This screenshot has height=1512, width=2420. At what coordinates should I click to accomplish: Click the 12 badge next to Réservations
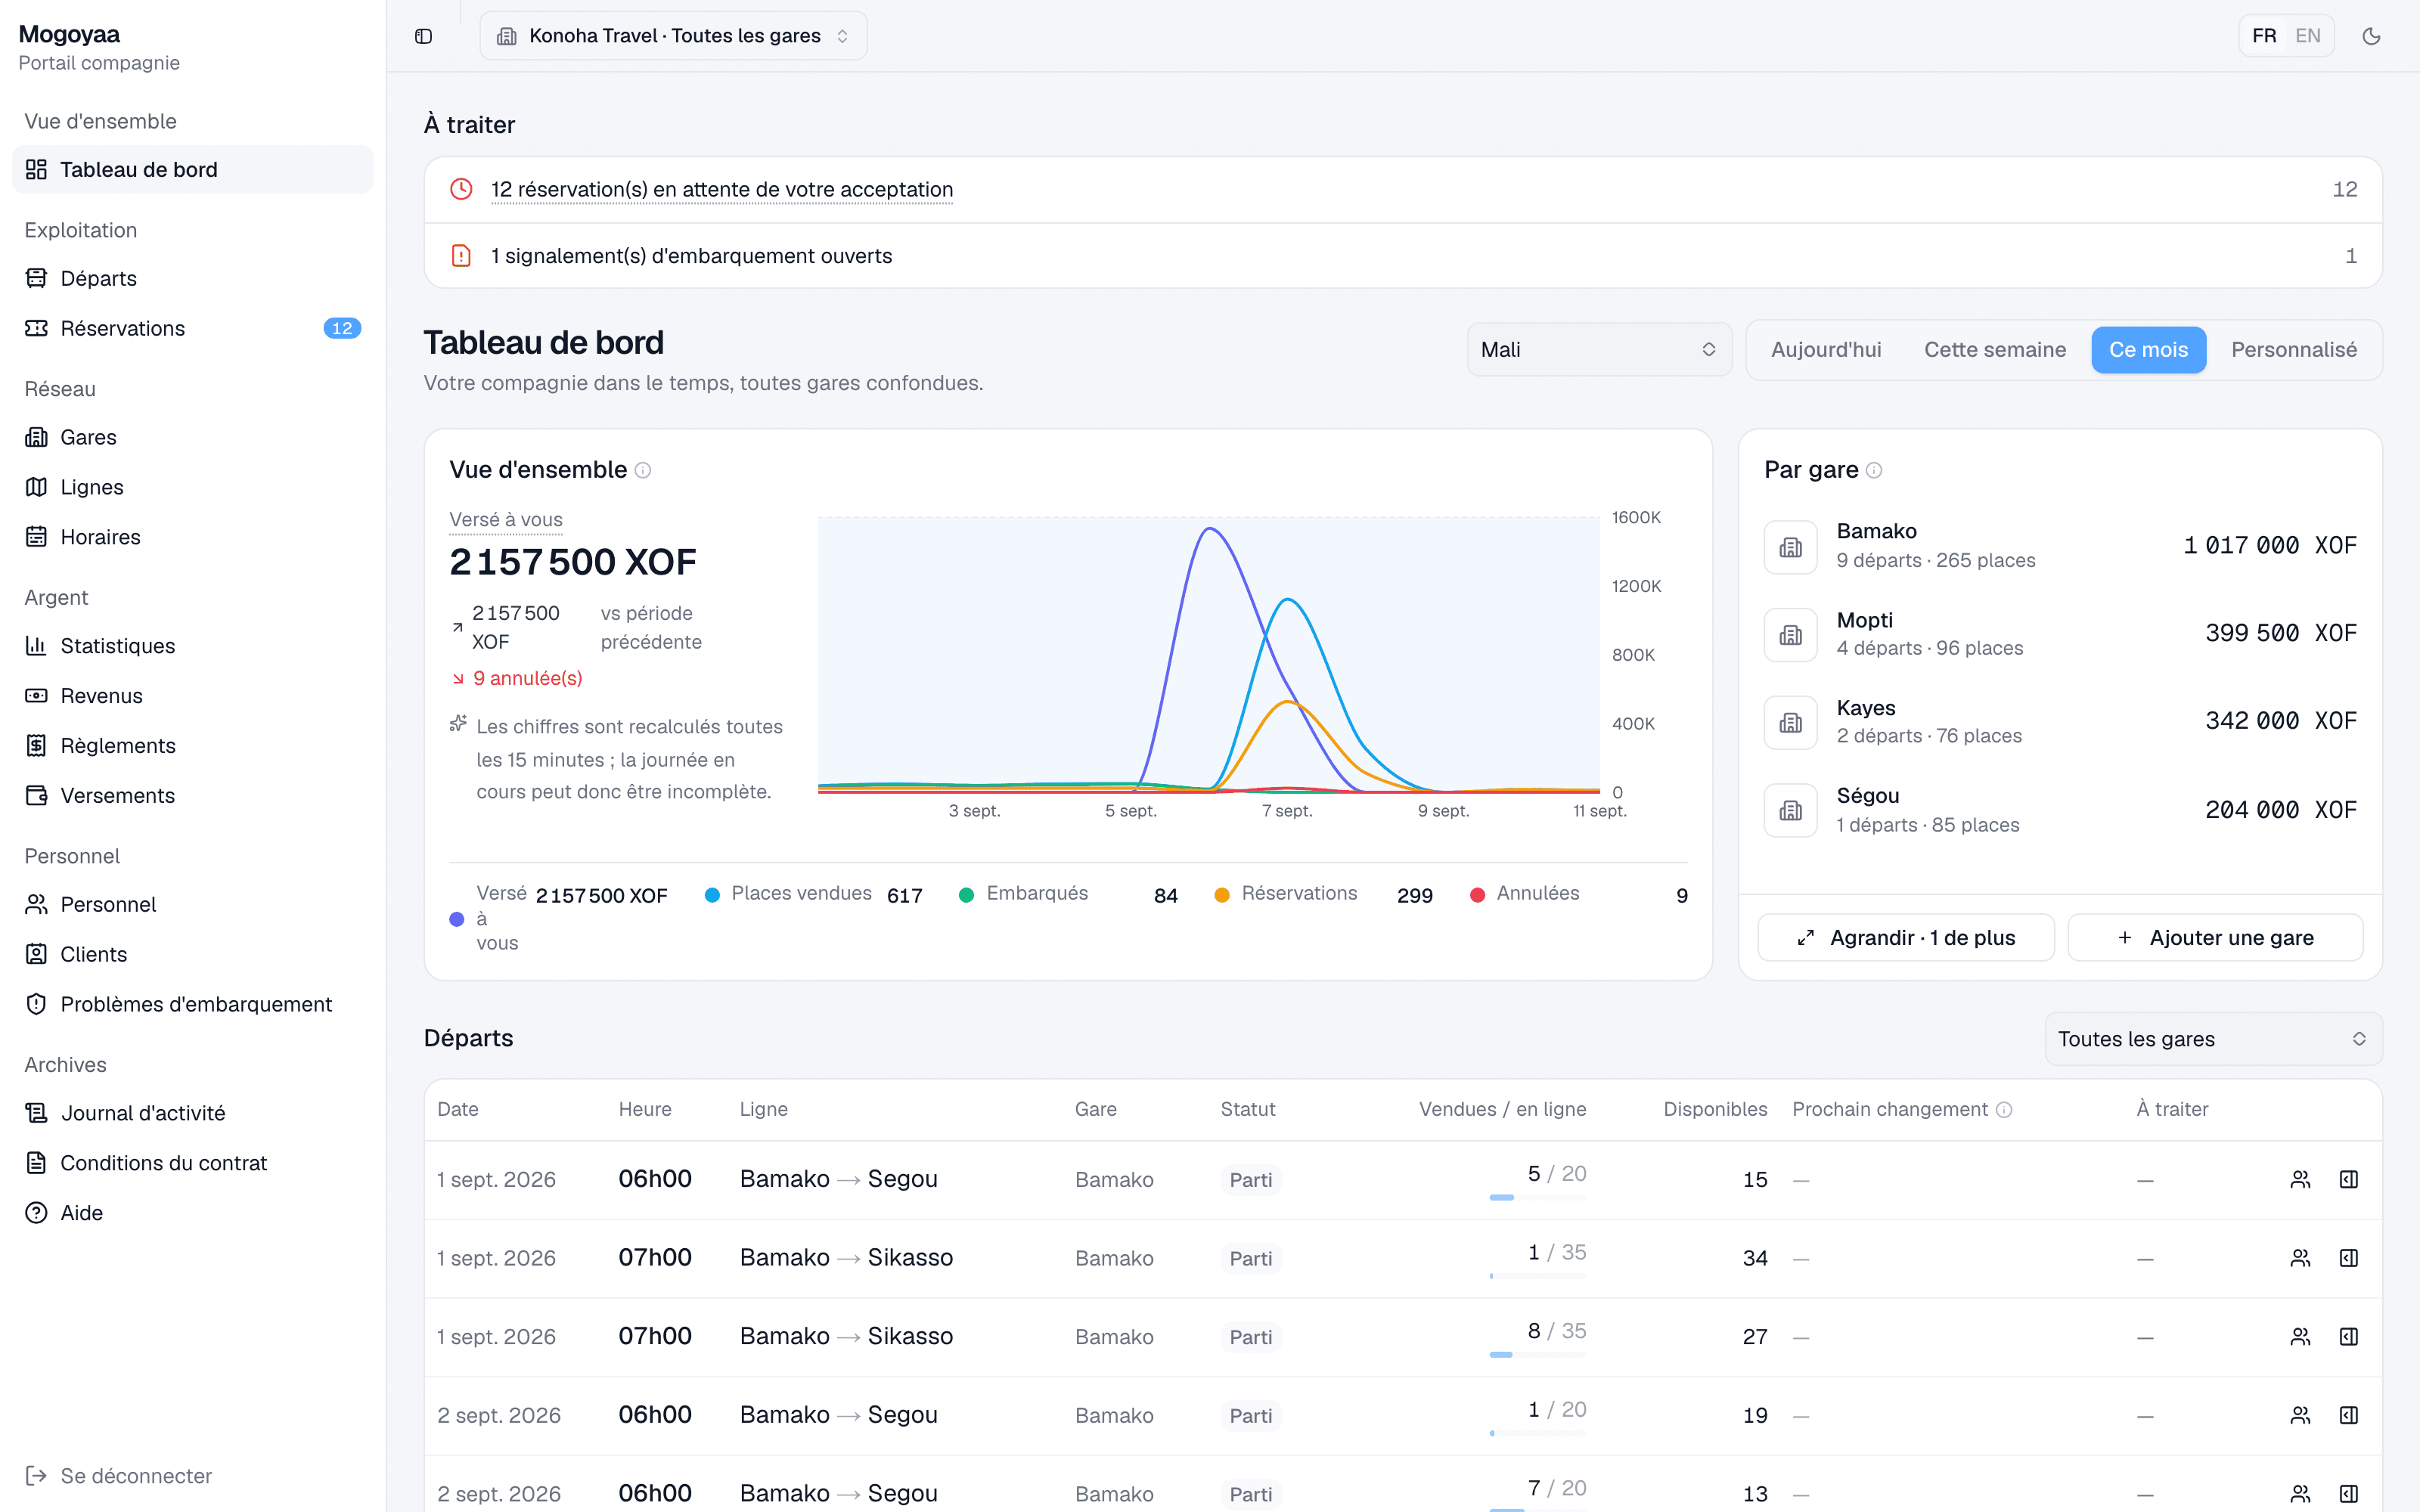coord(342,328)
